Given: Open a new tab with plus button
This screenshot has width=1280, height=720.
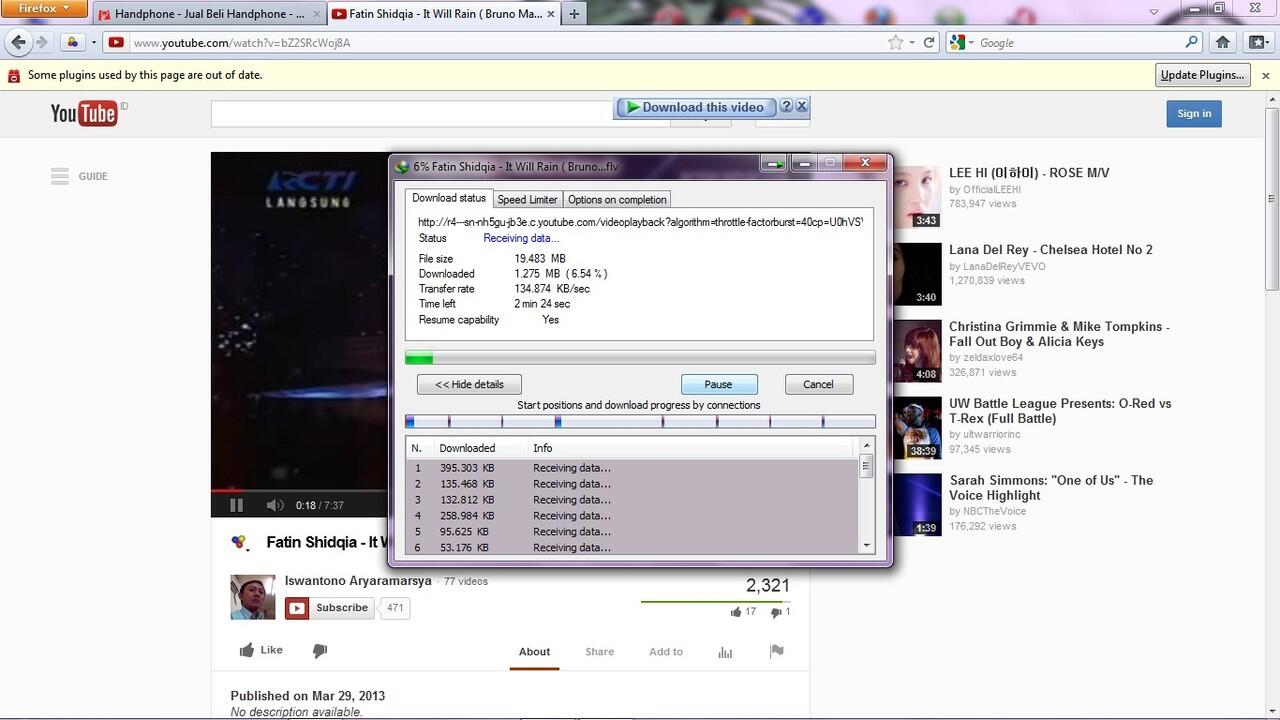Looking at the screenshot, I should click(574, 14).
